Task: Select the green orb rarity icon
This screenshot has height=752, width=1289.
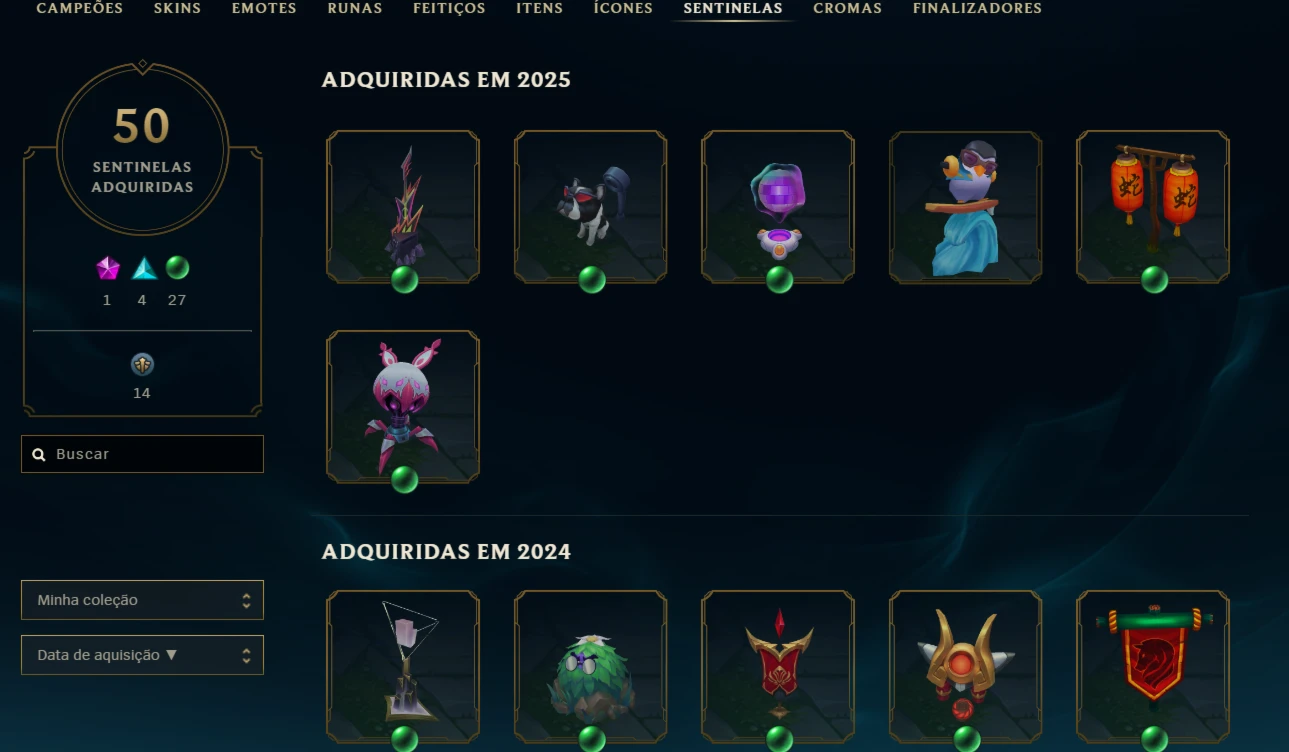Action: click(x=177, y=268)
